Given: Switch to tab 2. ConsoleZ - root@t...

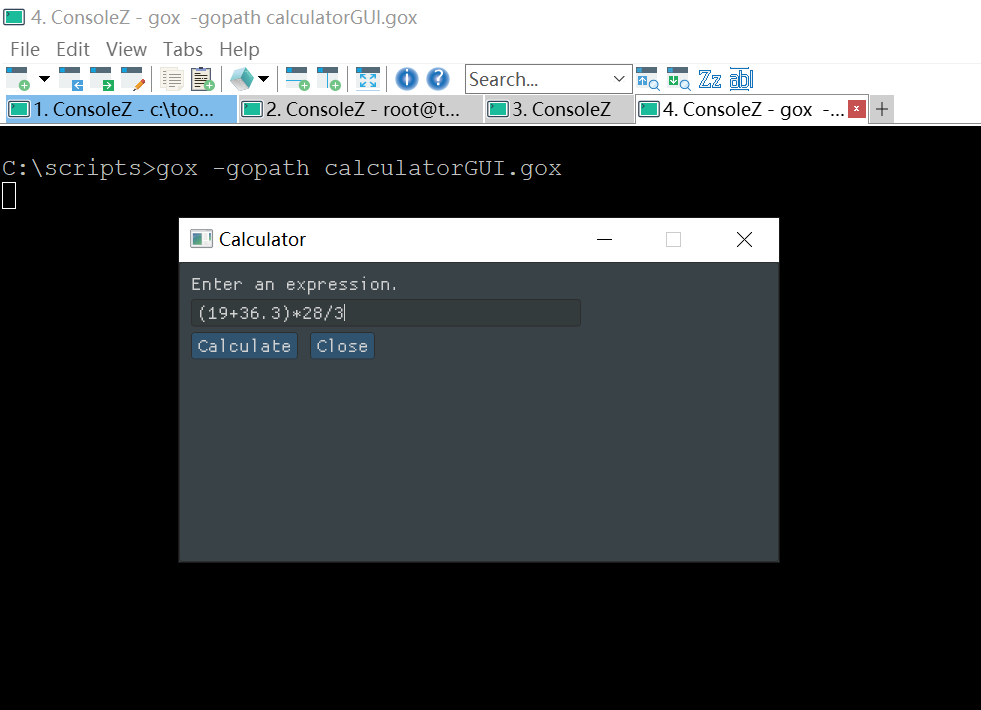Looking at the screenshot, I should 361,109.
